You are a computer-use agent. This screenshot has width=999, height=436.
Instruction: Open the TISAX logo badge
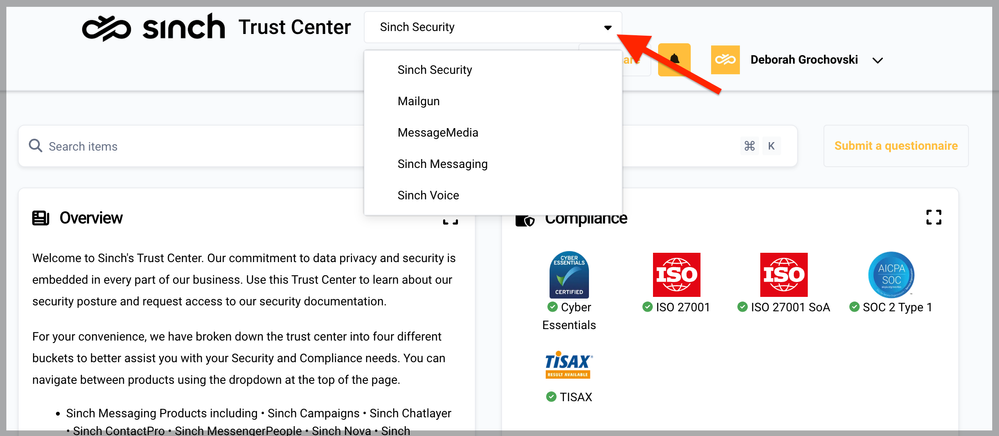569,365
